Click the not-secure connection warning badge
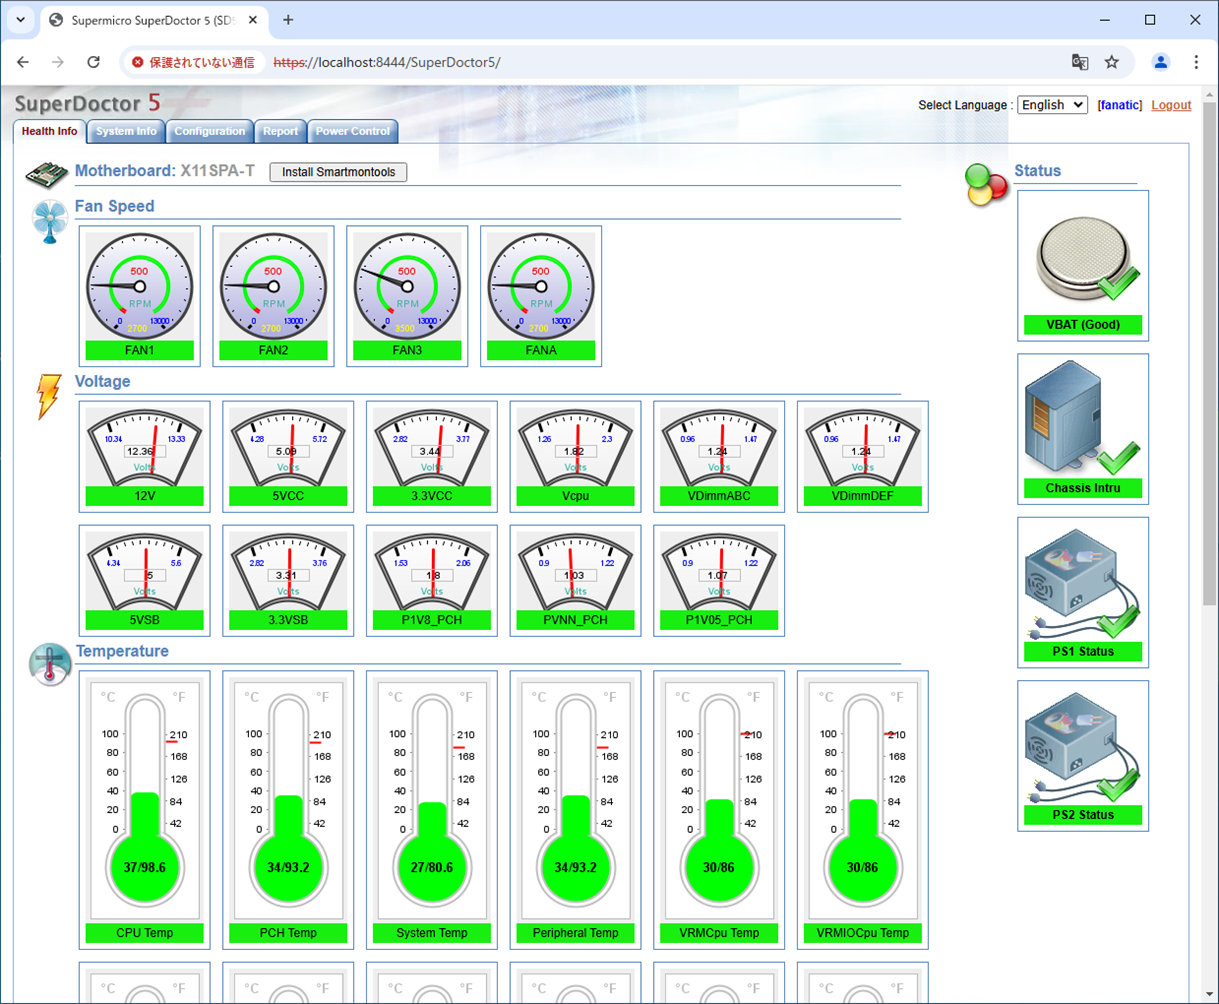This screenshot has height=1004, width=1219. pos(194,62)
